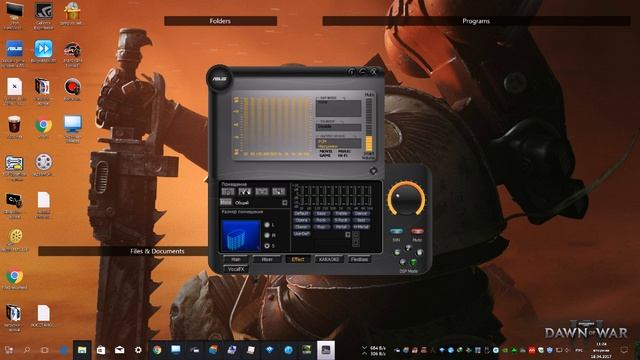Add a user-defined preset with plus button
The image size is (640, 360).
[356, 235]
